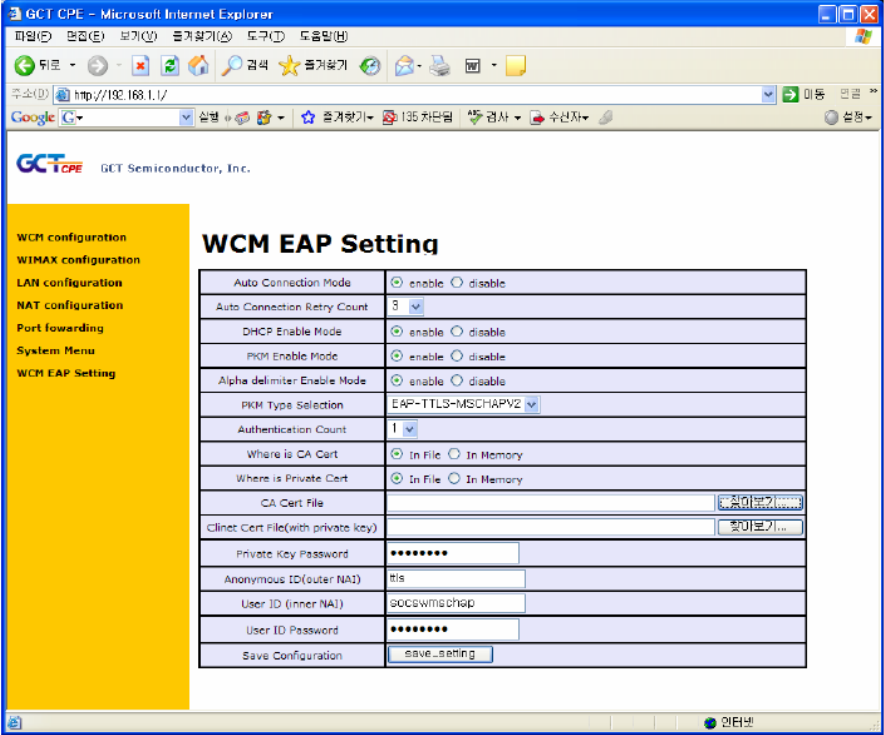Open the System Menu sidebar link

(56, 351)
